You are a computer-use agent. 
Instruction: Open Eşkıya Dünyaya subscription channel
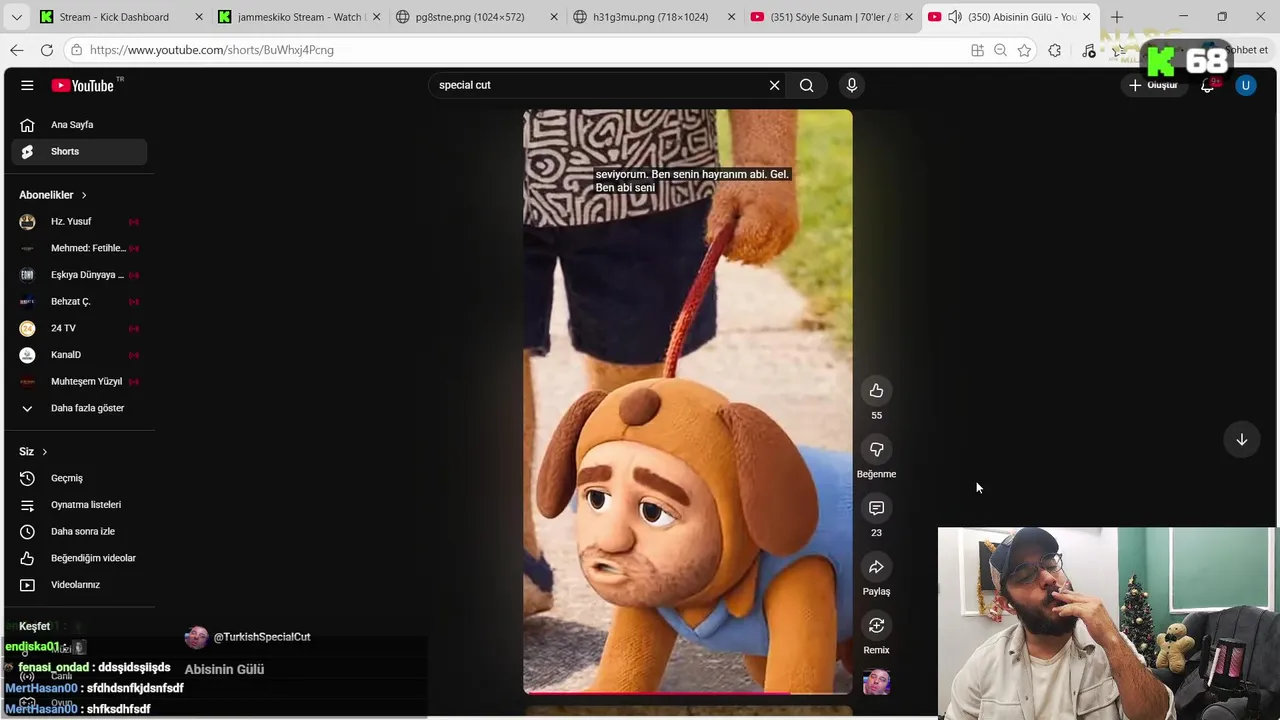click(80, 275)
